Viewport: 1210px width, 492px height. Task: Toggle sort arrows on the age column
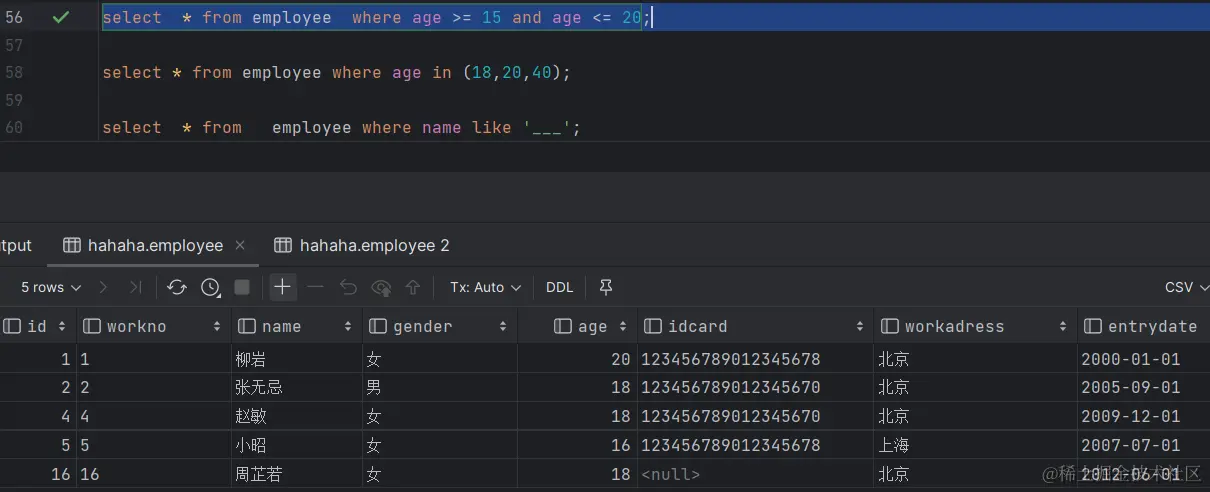coord(622,326)
